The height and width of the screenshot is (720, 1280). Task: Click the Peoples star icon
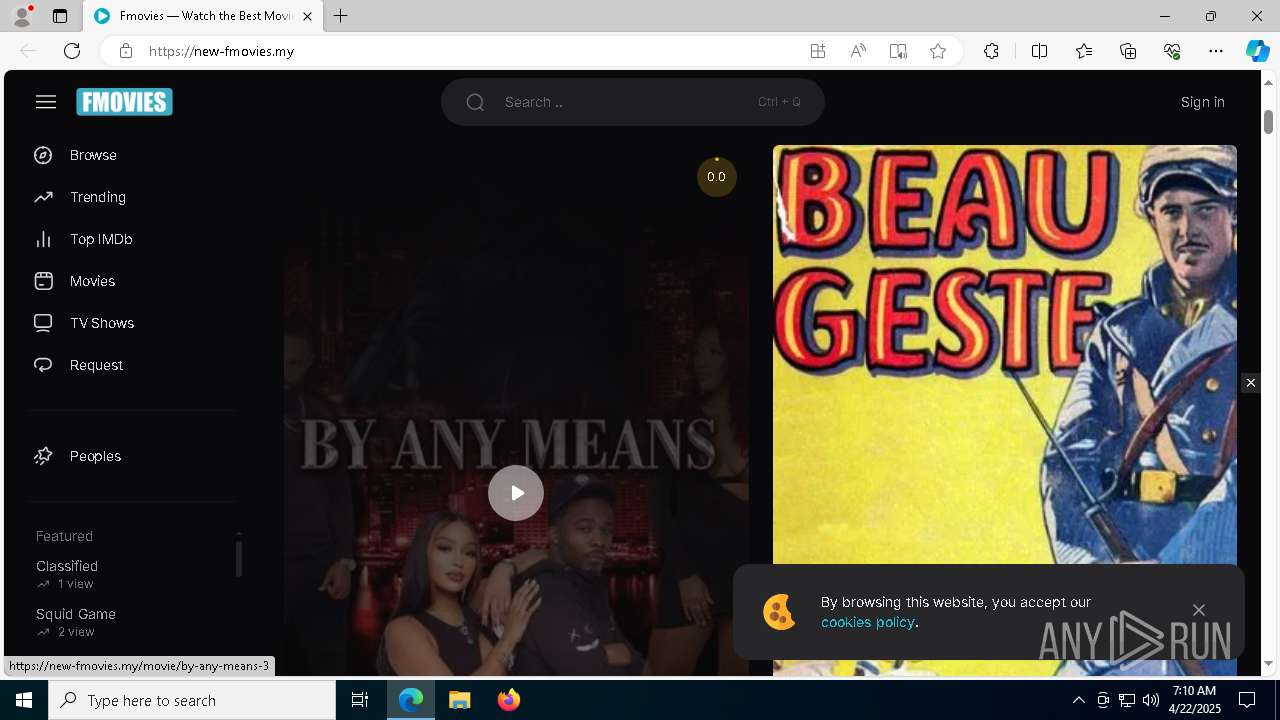tap(43, 456)
